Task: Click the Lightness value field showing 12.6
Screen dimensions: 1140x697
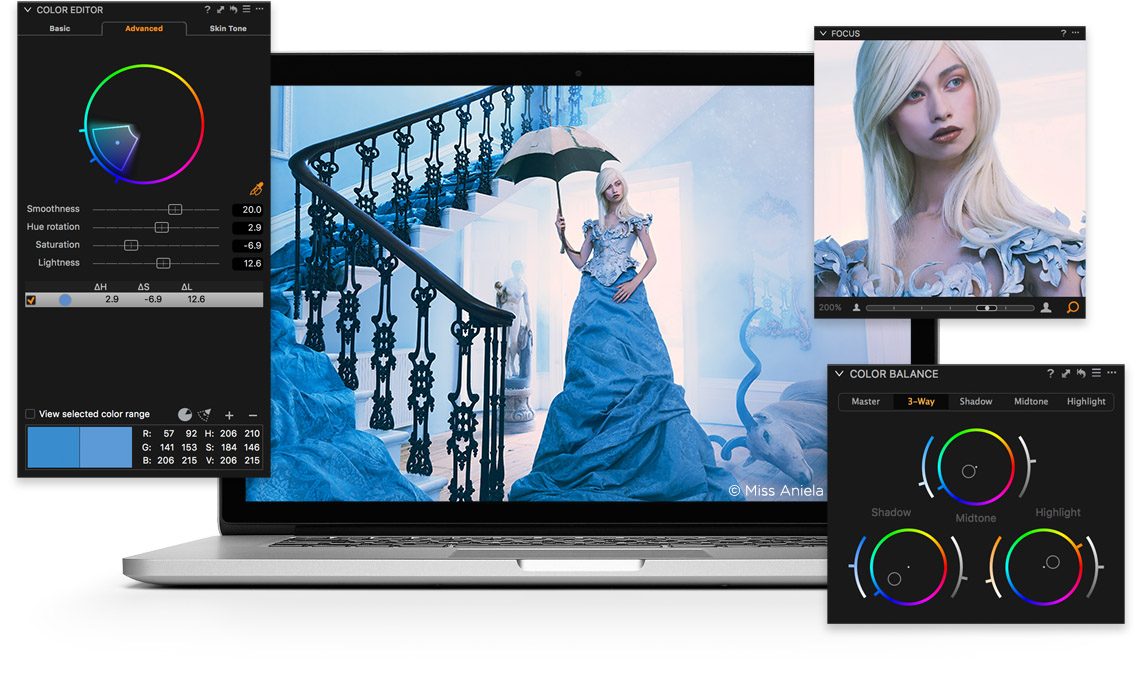Action: 247,263
